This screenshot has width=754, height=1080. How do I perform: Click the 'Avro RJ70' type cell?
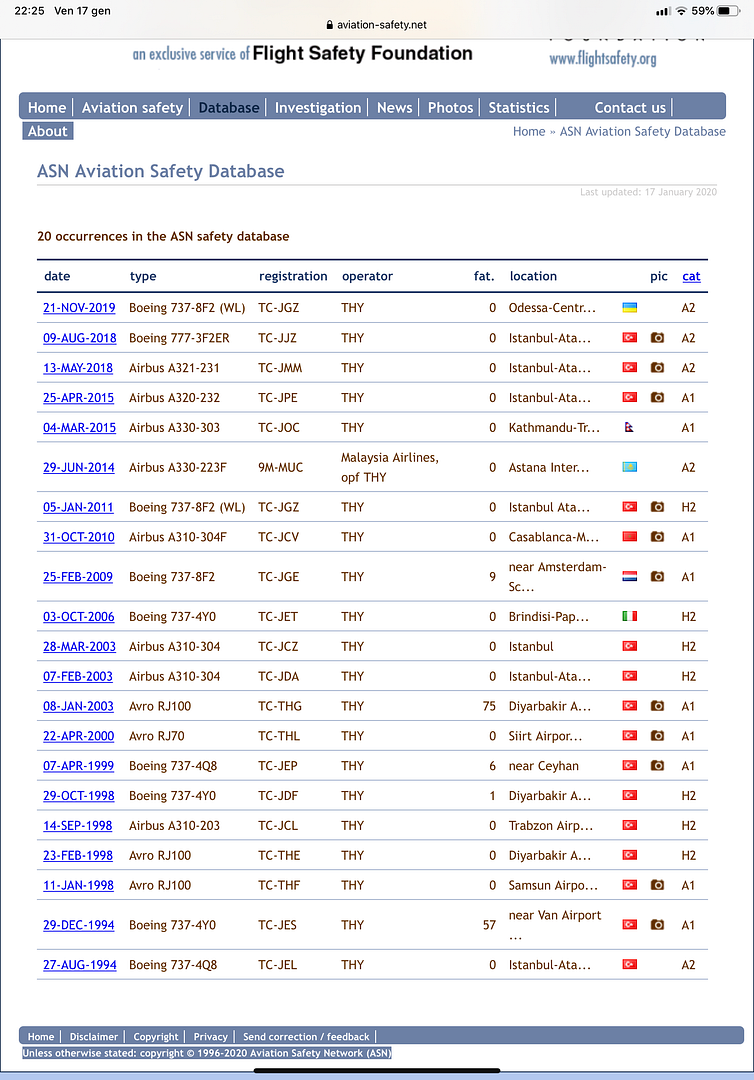[x=156, y=736]
